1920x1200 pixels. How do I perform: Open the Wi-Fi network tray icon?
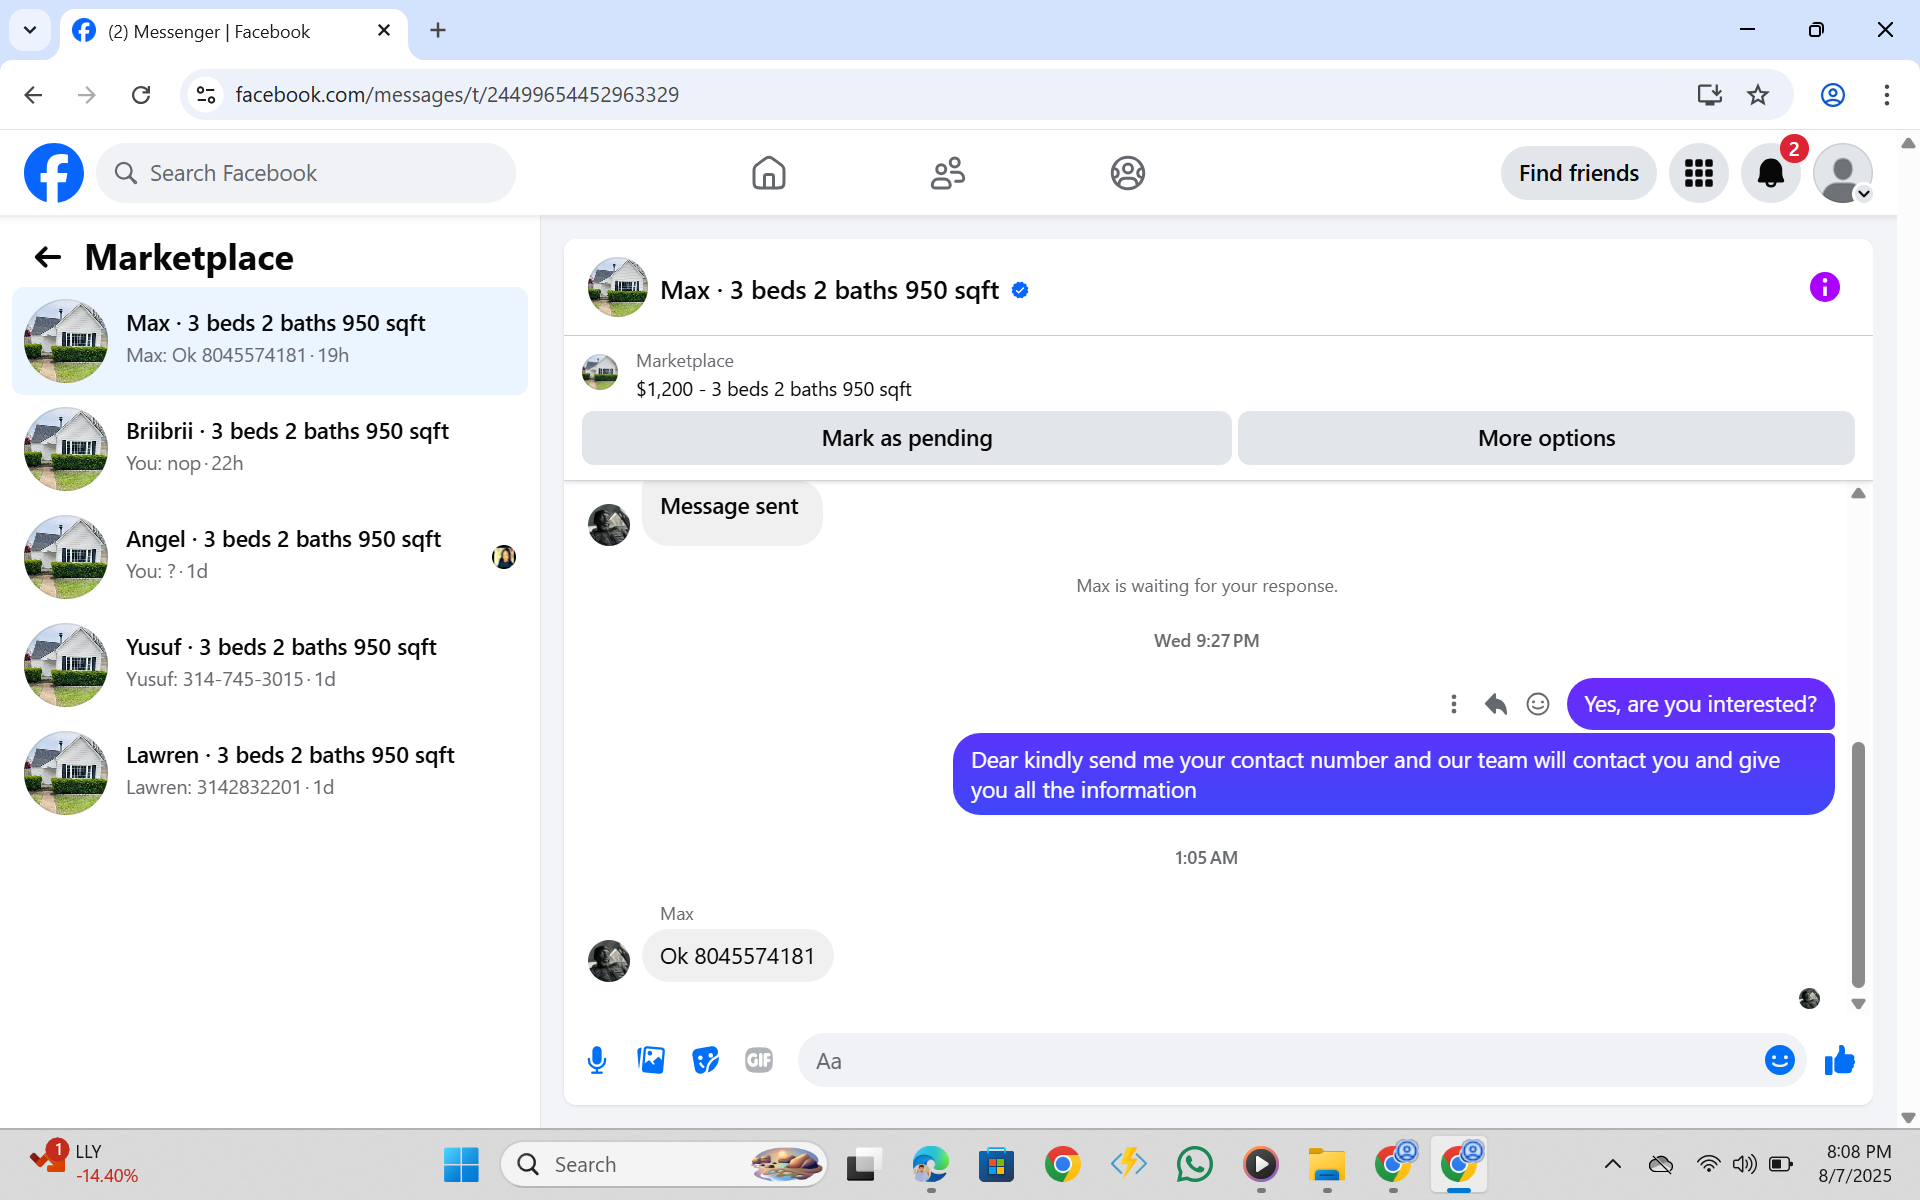(1708, 1164)
